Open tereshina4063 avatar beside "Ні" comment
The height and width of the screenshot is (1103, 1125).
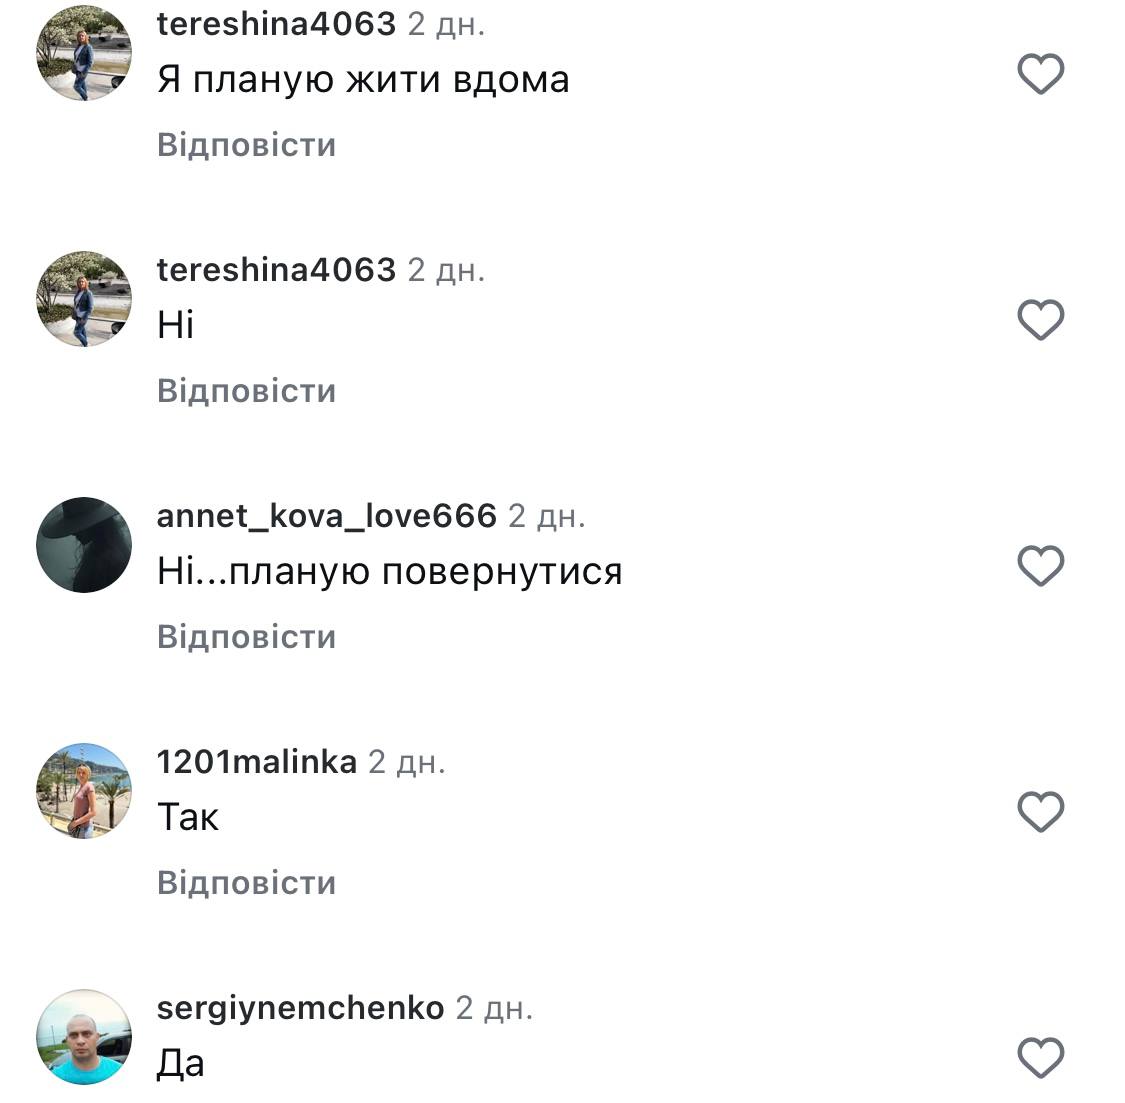[84, 299]
